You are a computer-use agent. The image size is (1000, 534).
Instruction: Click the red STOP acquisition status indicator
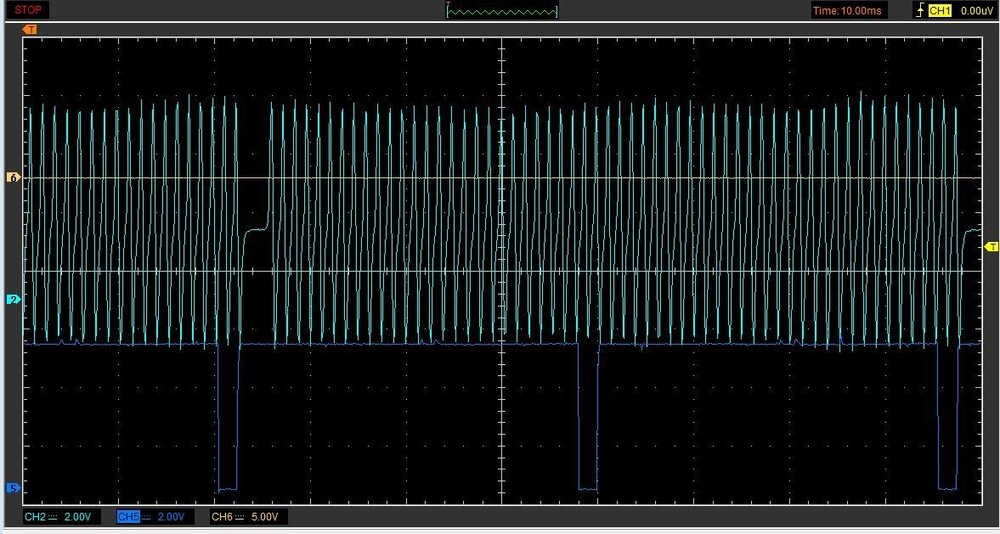pyautogui.click(x=28, y=10)
